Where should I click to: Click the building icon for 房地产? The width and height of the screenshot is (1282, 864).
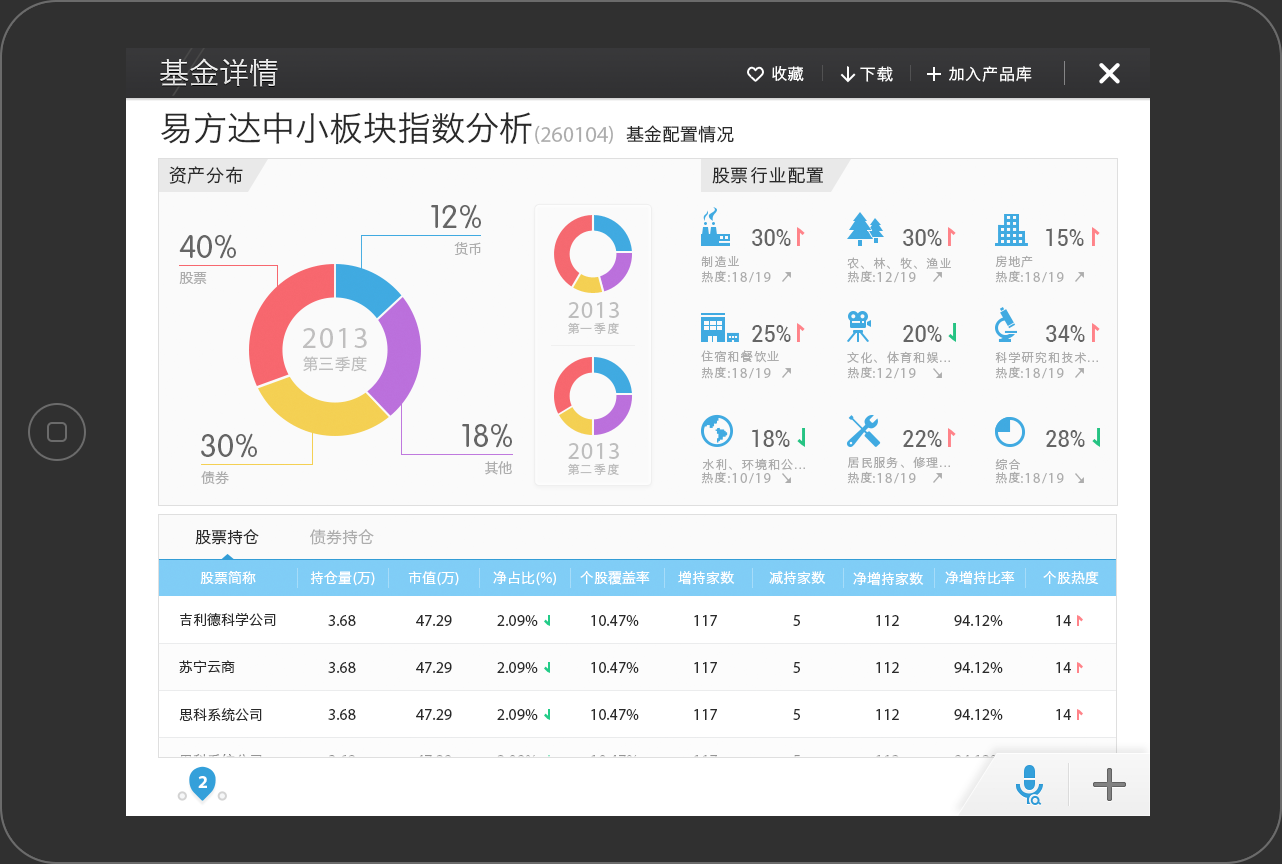click(x=1011, y=230)
